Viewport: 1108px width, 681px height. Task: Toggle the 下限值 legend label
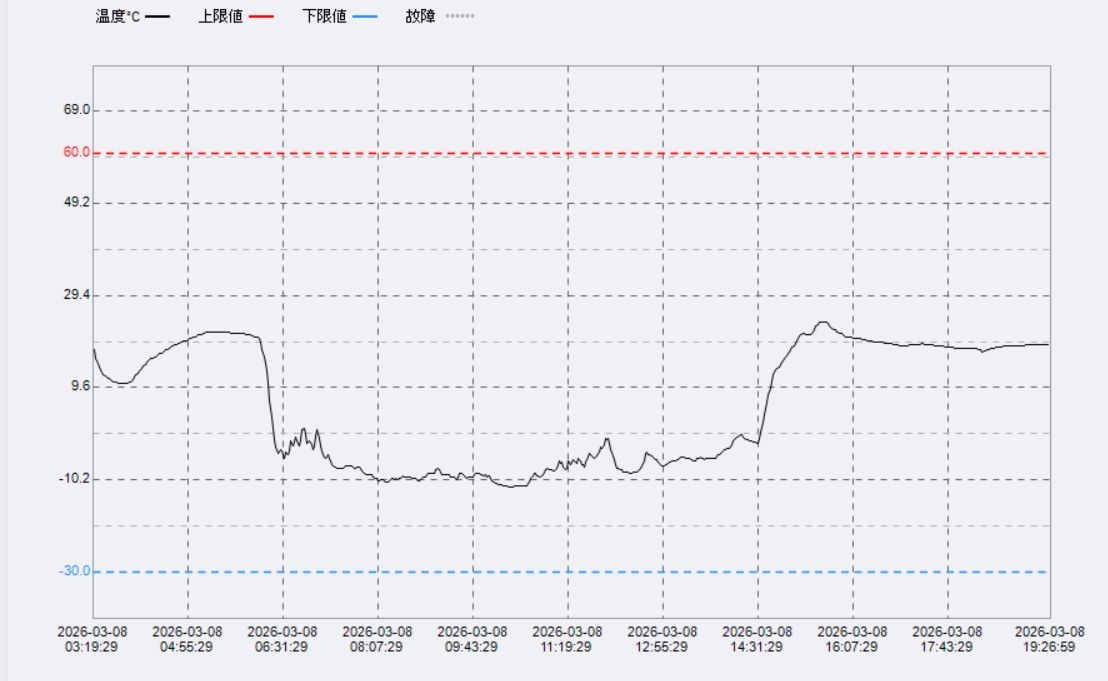324,17
